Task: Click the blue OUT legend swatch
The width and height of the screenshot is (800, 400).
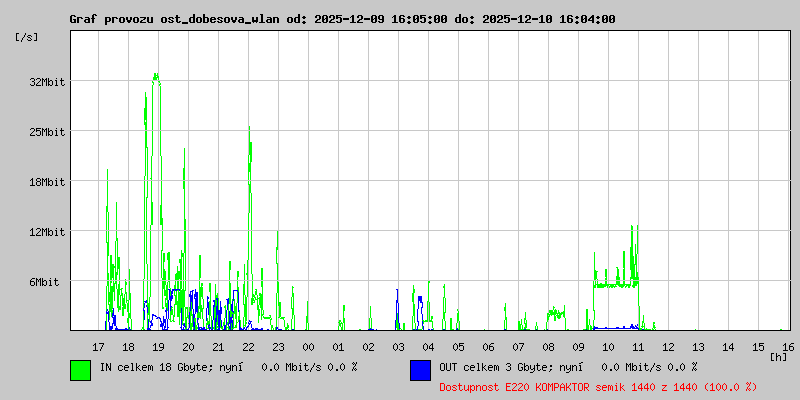Action: pyautogui.click(x=420, y=369)
